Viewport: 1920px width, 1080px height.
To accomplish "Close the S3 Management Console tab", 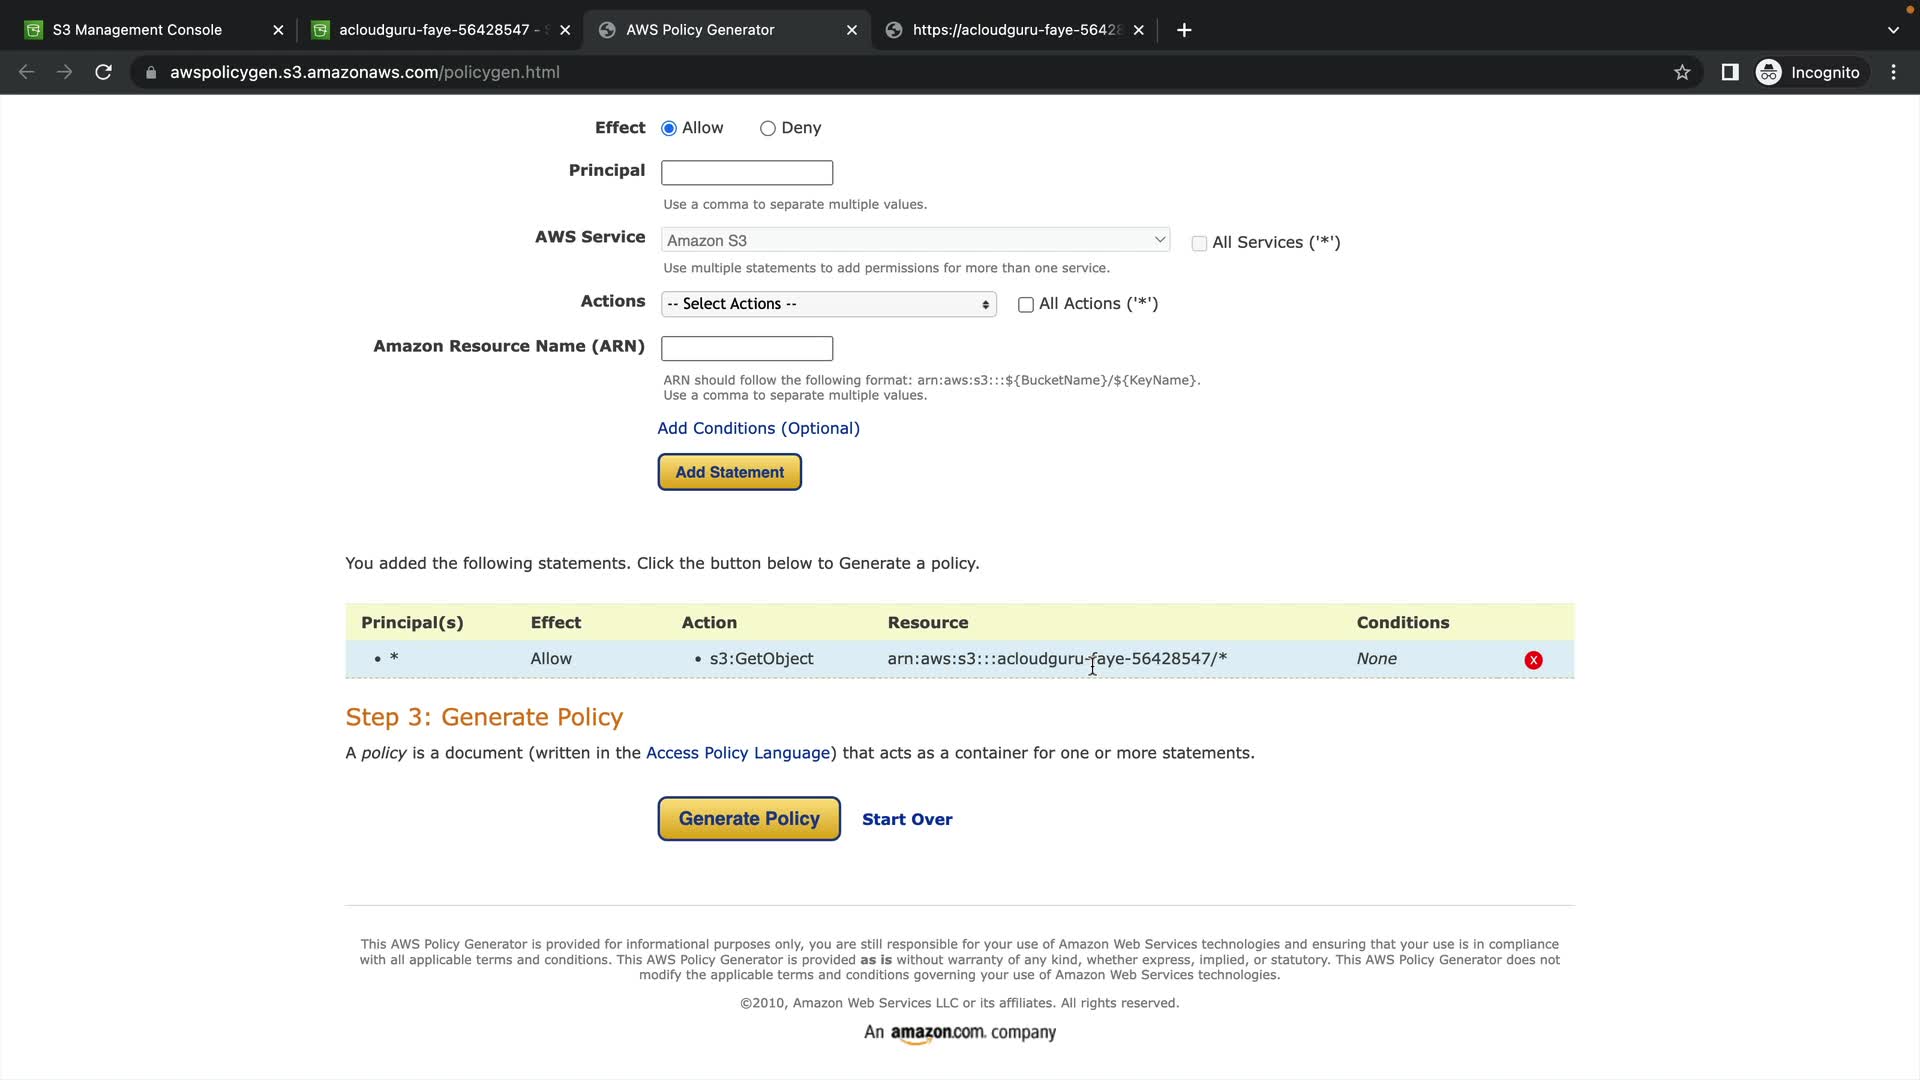I will [x=278, y=30].
